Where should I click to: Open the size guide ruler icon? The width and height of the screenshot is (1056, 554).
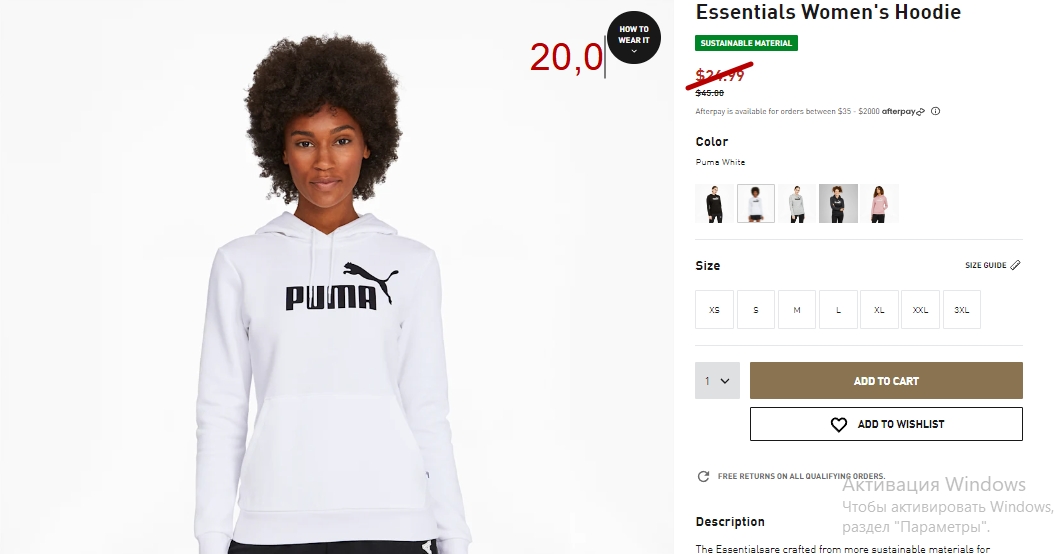pos(1016,265)
